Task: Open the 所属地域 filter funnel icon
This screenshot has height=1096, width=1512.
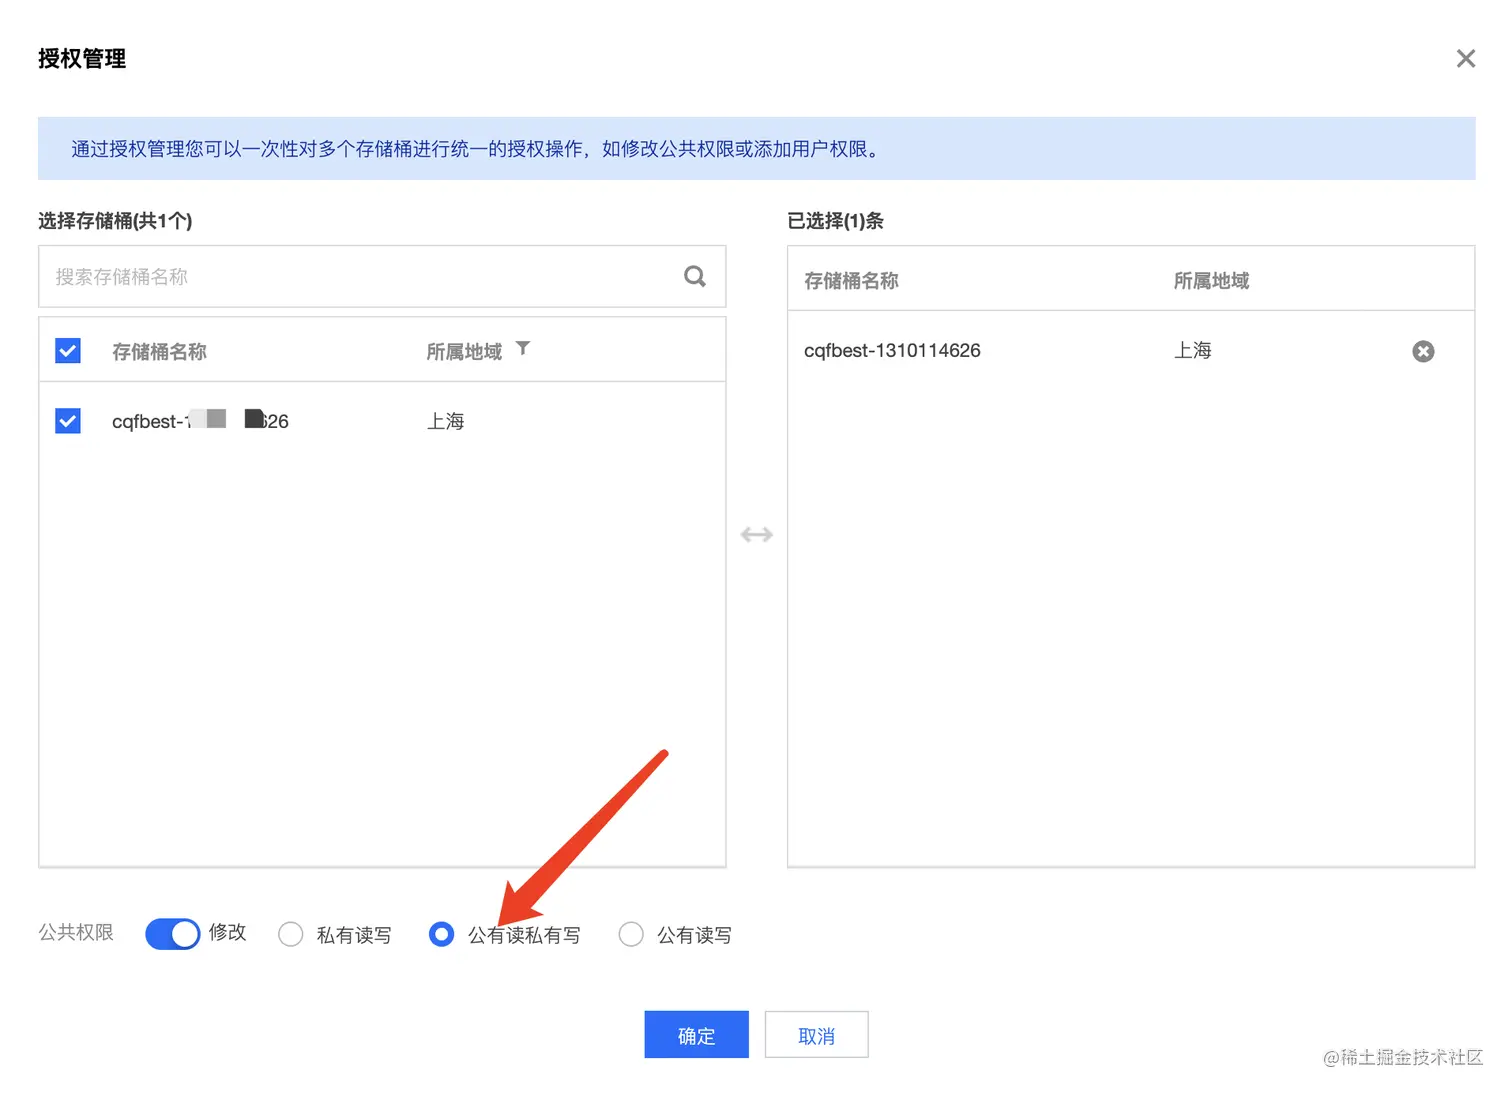Action: pos(523,348)
